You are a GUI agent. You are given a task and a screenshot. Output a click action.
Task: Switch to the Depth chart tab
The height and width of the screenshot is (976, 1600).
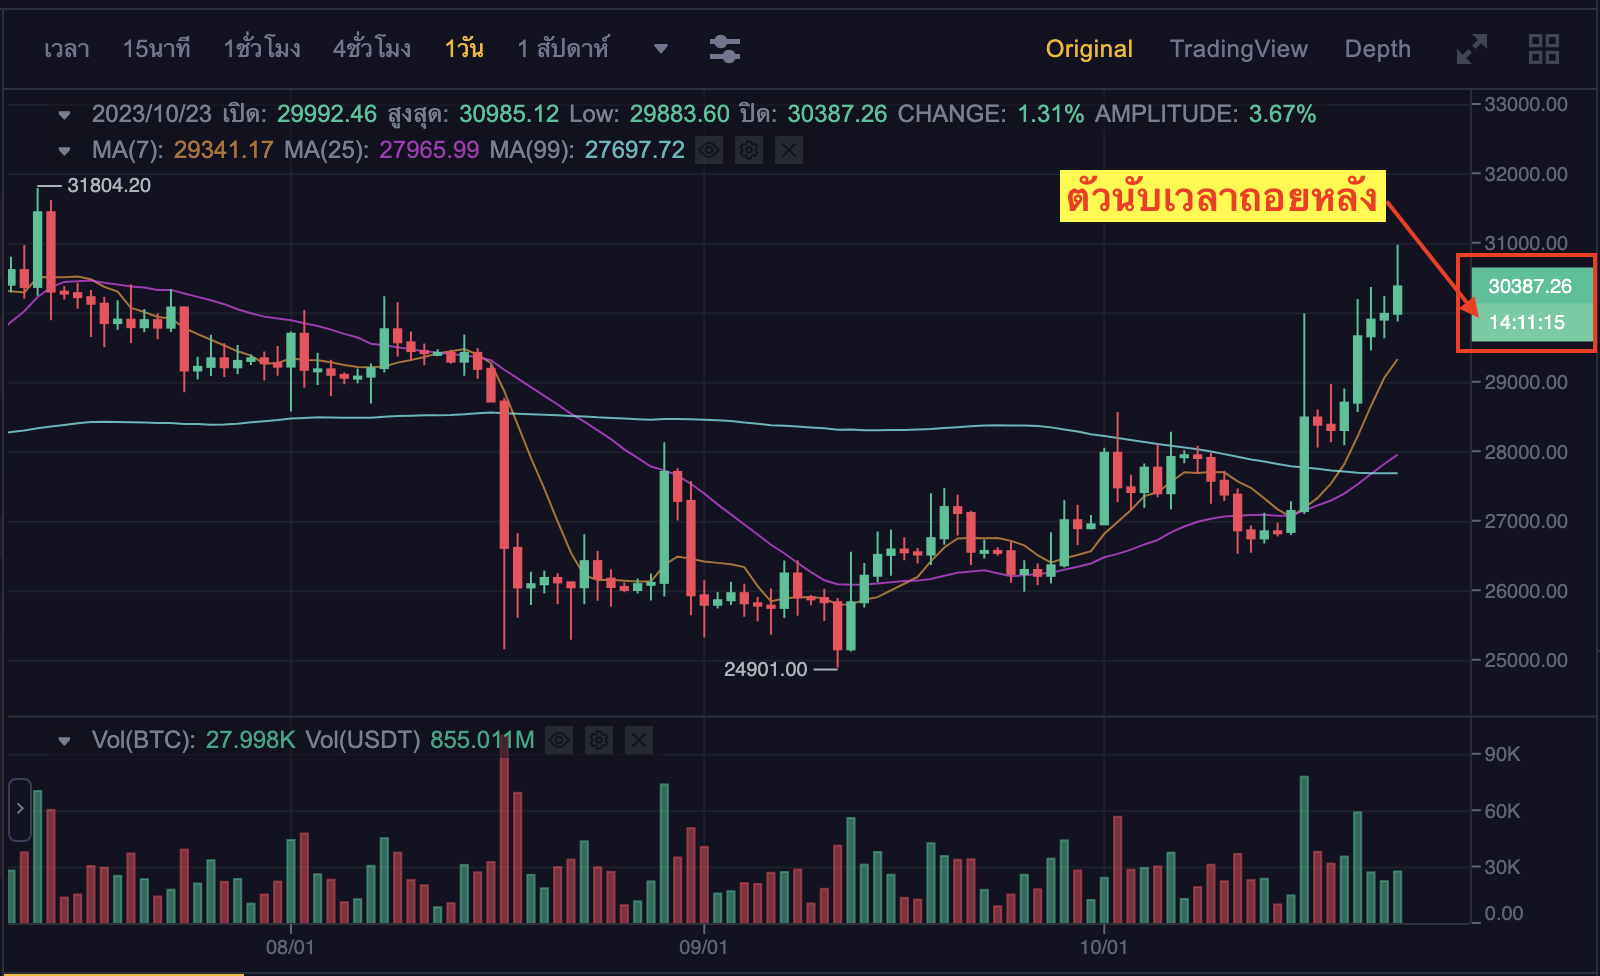(x=1377, y=49)
